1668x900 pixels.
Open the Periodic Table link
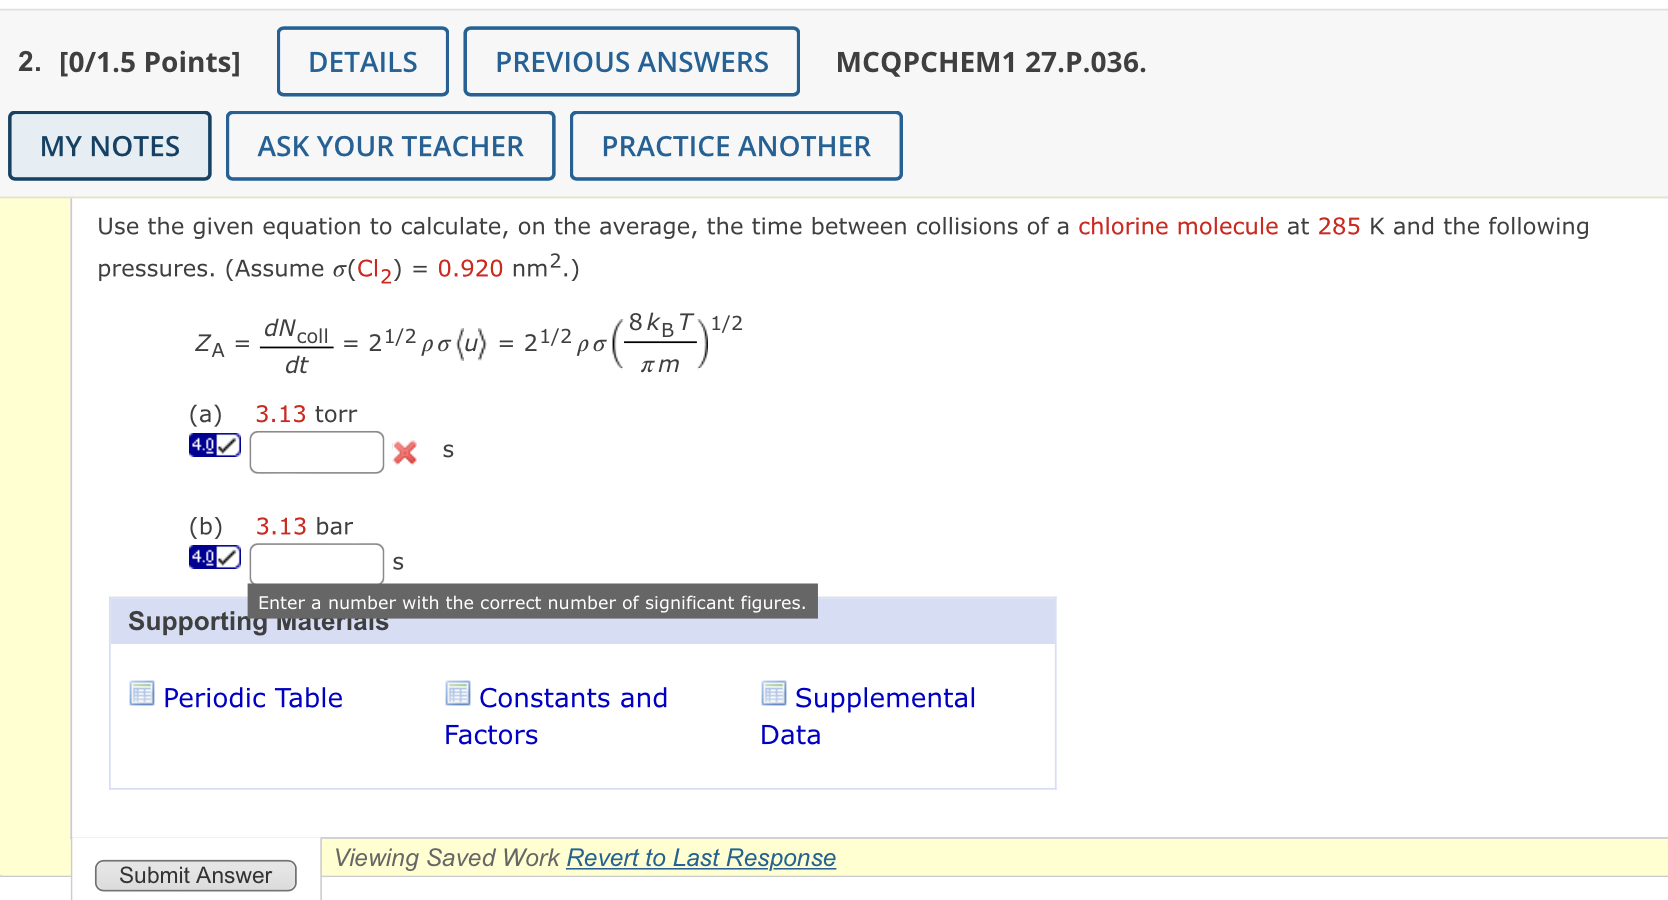[x=253, y=697]
